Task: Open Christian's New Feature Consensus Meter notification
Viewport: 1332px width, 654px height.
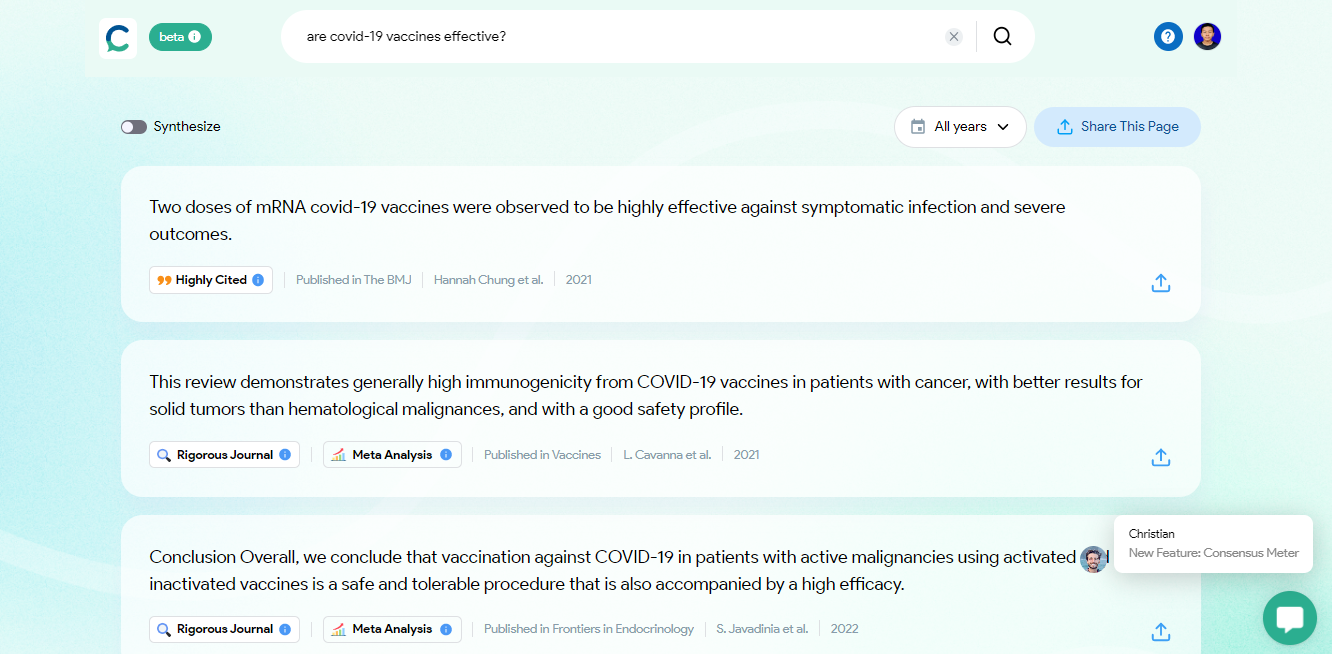Action: point(1213,544)
